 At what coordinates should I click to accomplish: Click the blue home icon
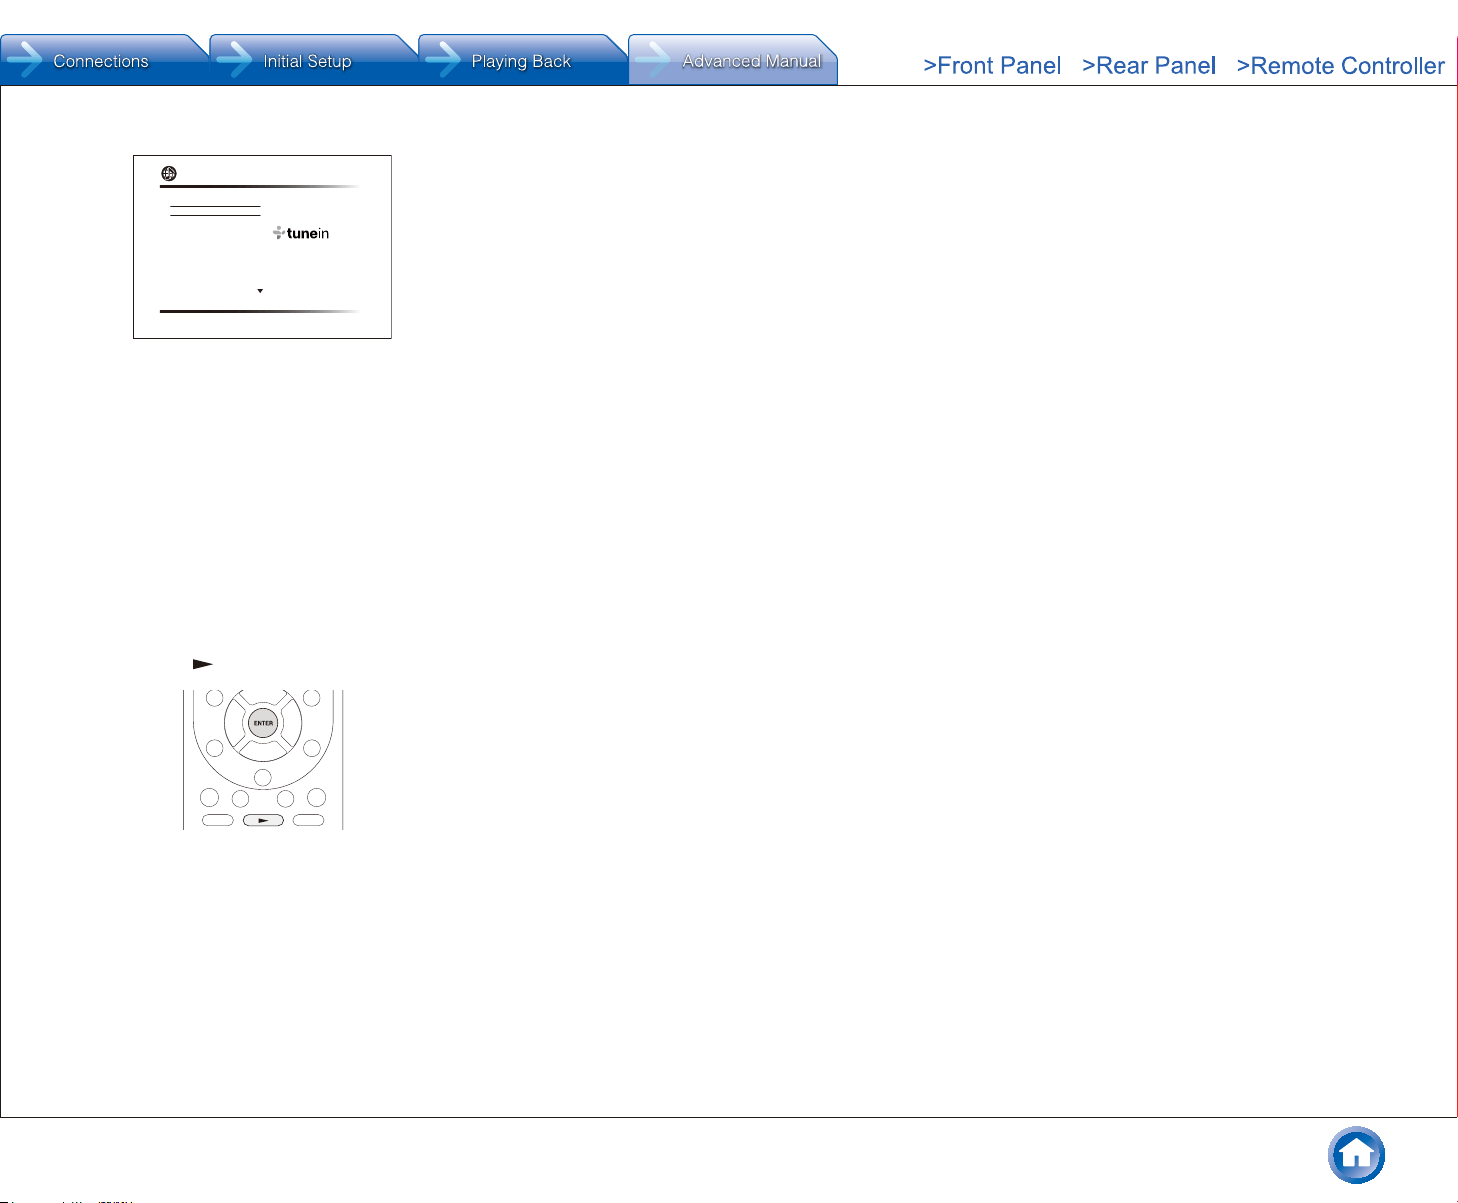[x=1356, y=1155]
